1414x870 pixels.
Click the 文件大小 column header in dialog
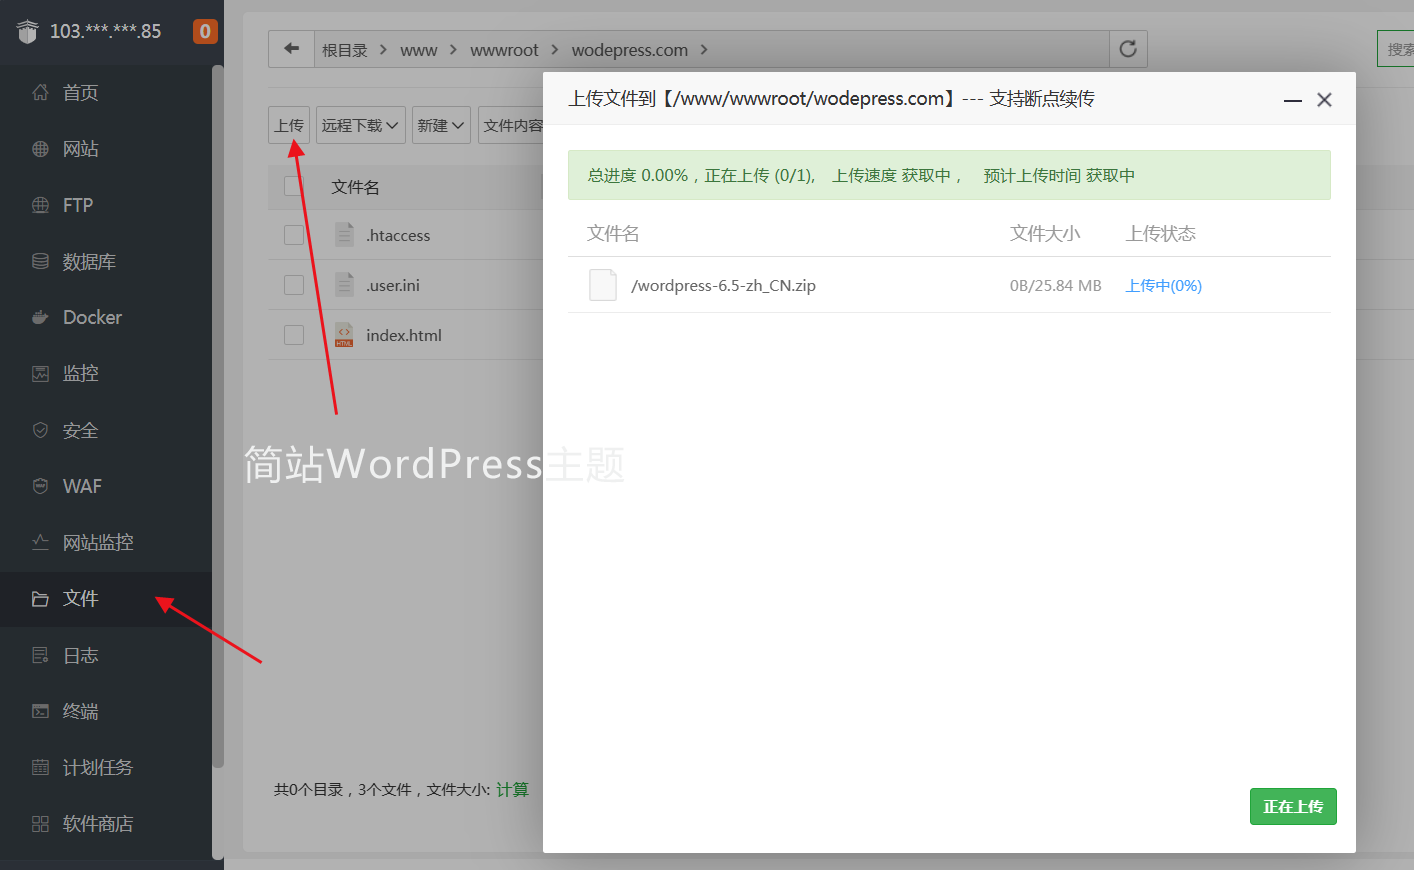pyautogui.click(x=1045, y=233)
